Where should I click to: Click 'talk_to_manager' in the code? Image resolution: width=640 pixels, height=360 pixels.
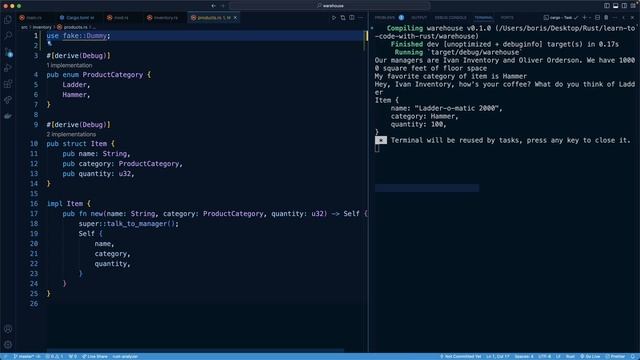pos(137,224)
